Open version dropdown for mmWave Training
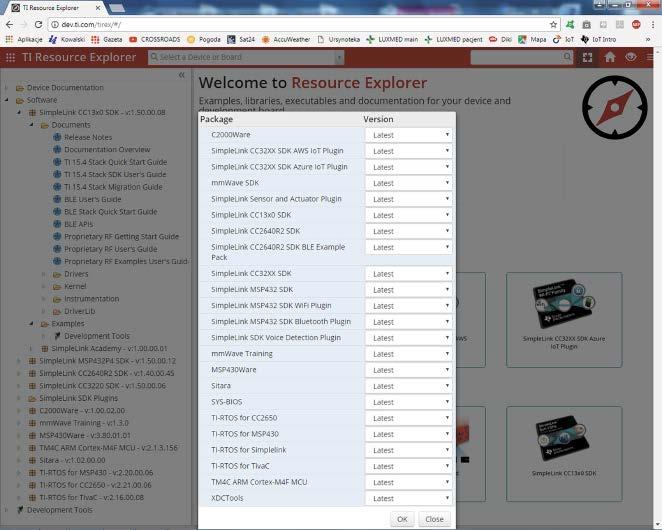The height and width of the screenshot is (530, 662). (409, 354)
